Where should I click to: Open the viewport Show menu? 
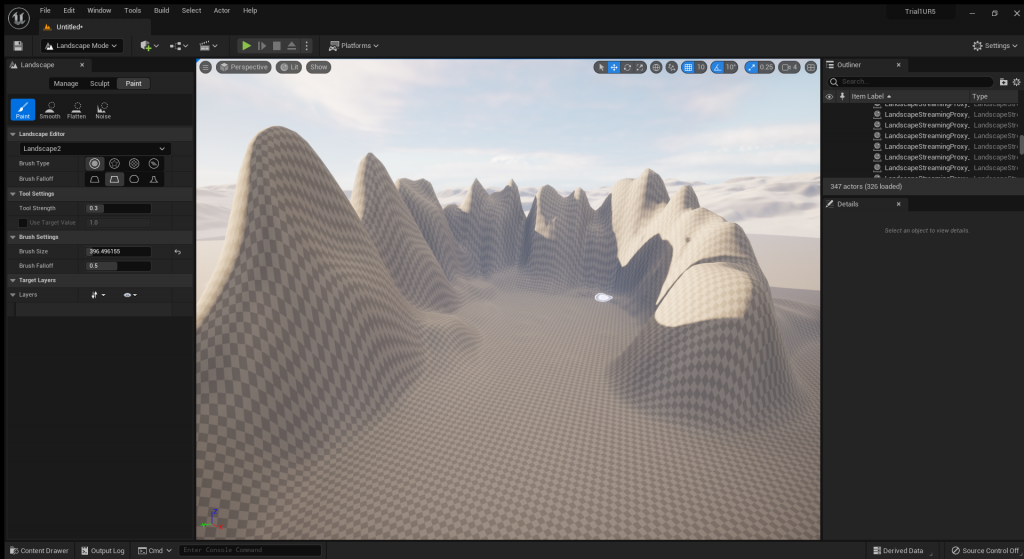point(319,67)
